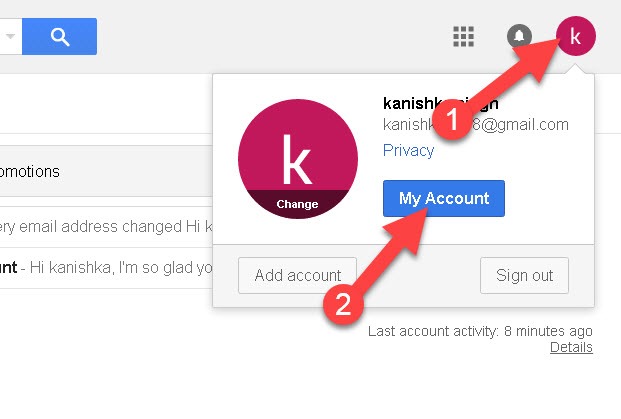
Task: Click the Sign out button
Action: 524,276
